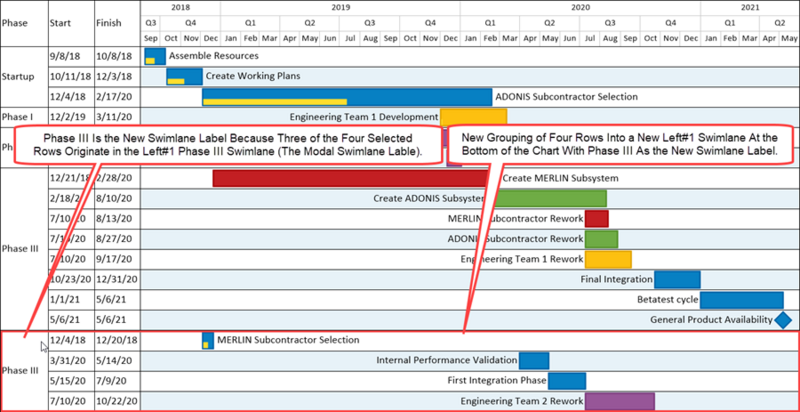The image size is (800, 412).
Task: Click the 'Betatest cycle' label text
Action: 667,300
